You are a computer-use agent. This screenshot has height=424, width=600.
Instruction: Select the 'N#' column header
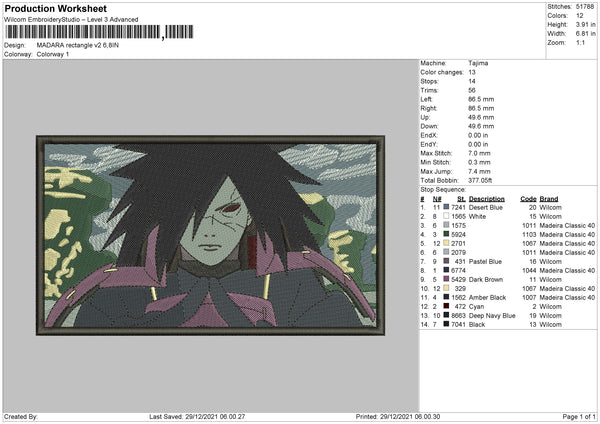(437, 199)
